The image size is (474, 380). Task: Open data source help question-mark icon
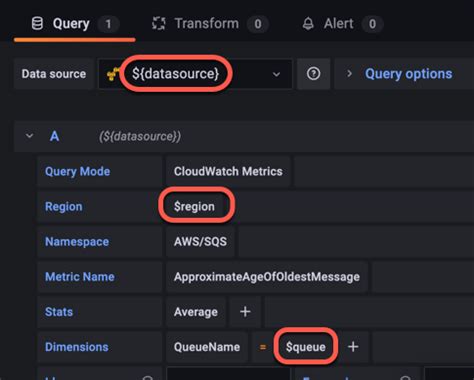coord(313,74)
